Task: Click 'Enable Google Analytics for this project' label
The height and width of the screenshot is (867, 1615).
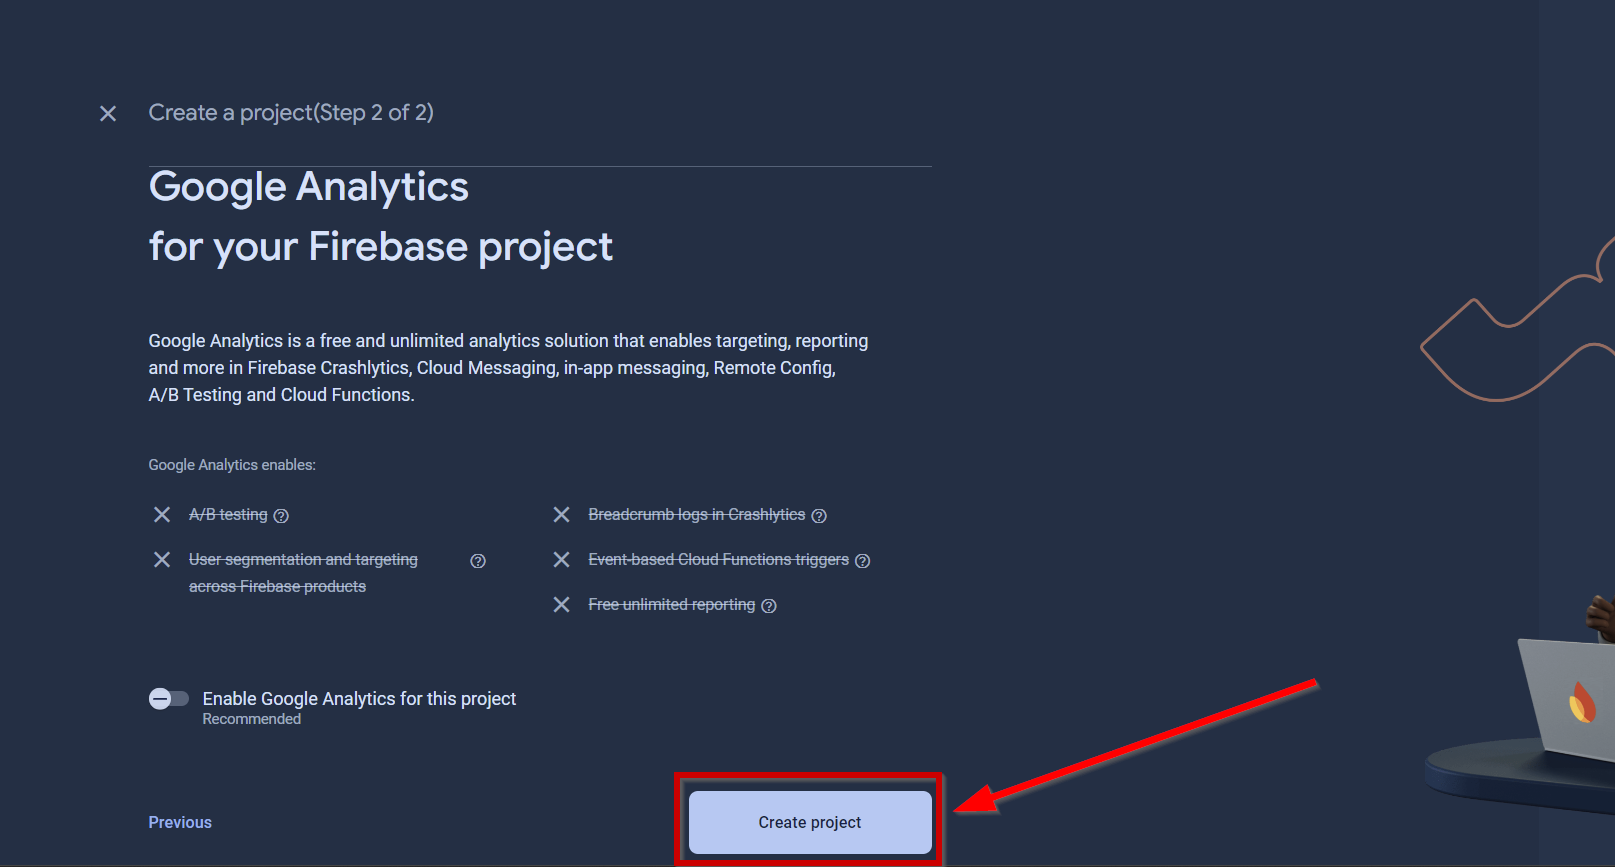Action: point(359,699)
